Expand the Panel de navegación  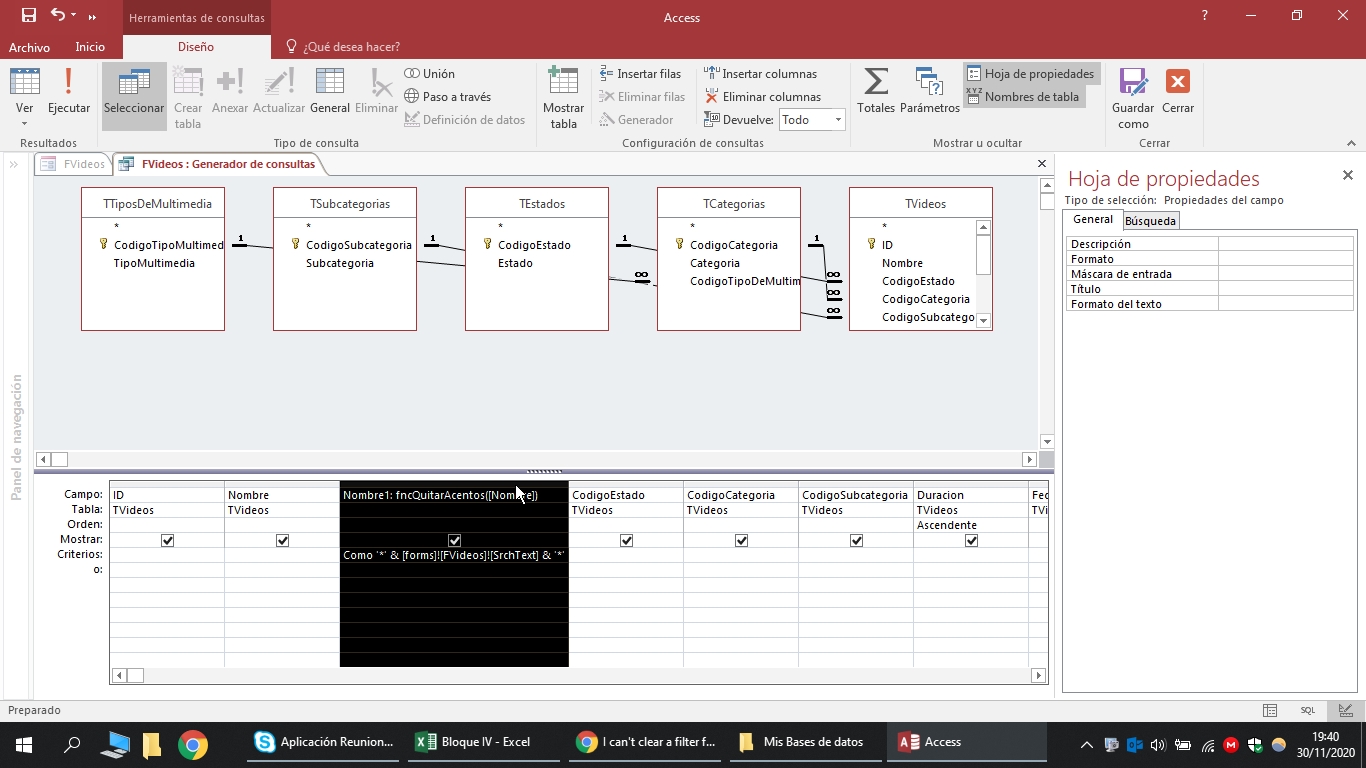tap(16, 164)
